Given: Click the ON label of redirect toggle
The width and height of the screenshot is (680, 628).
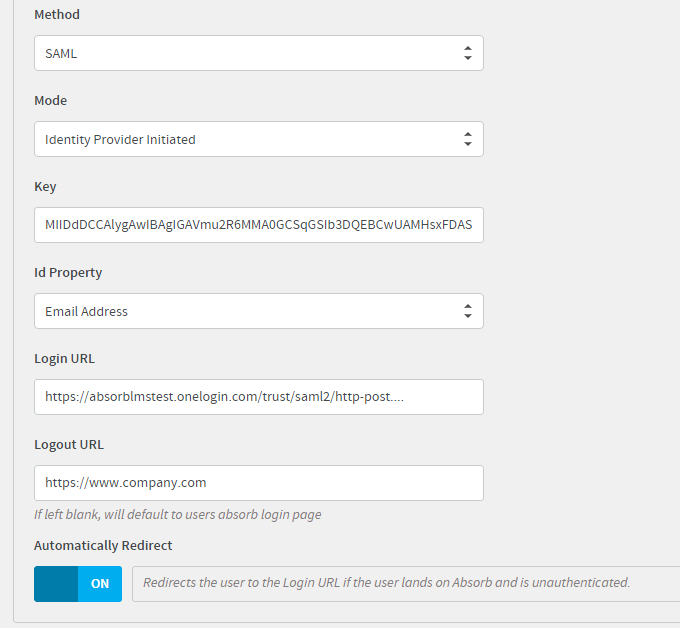Looking at the screenshot, I should coord(100,584).
